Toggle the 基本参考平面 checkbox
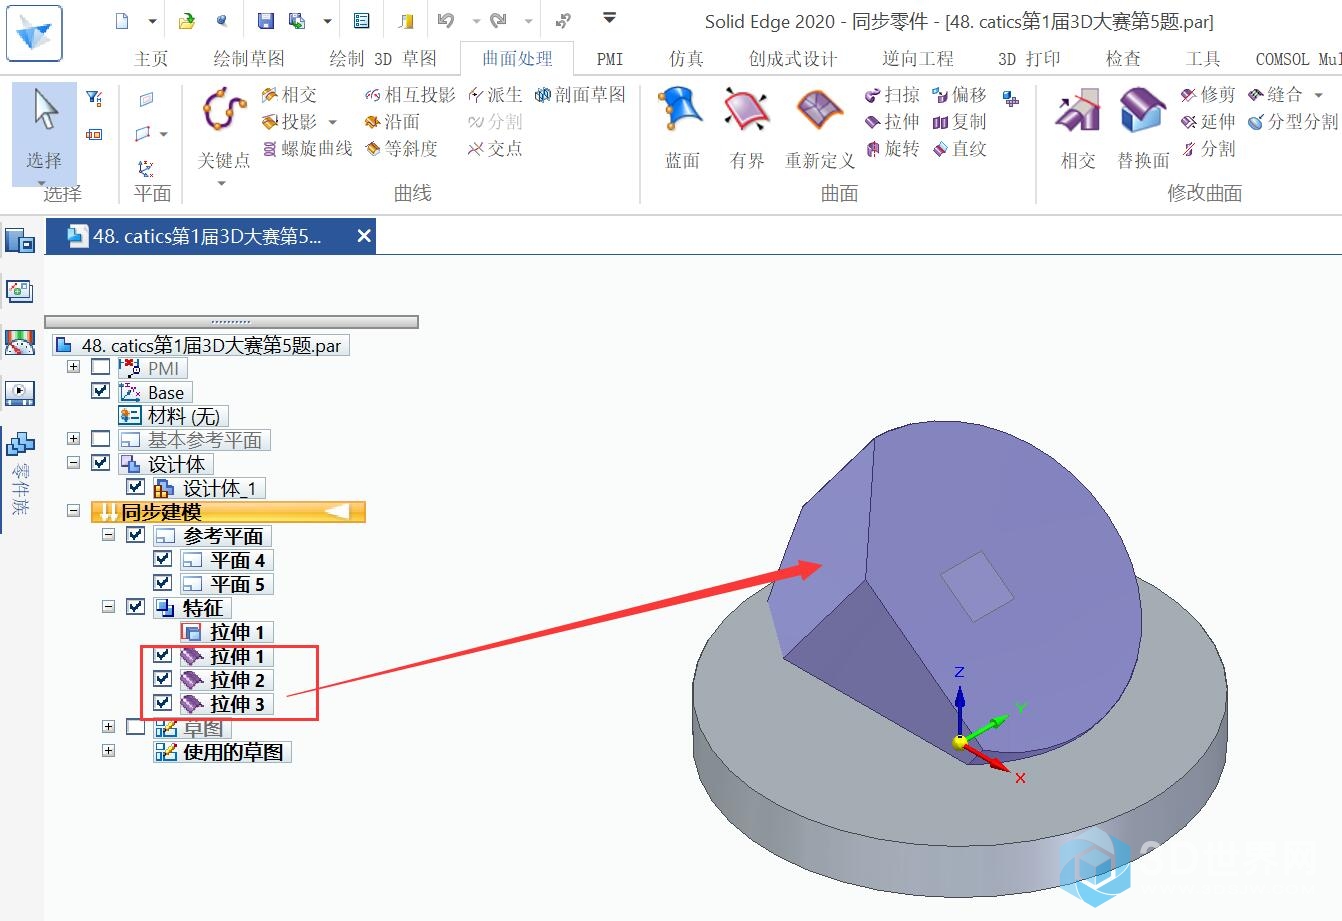The image size is (1342, 921). pos(100,439)
